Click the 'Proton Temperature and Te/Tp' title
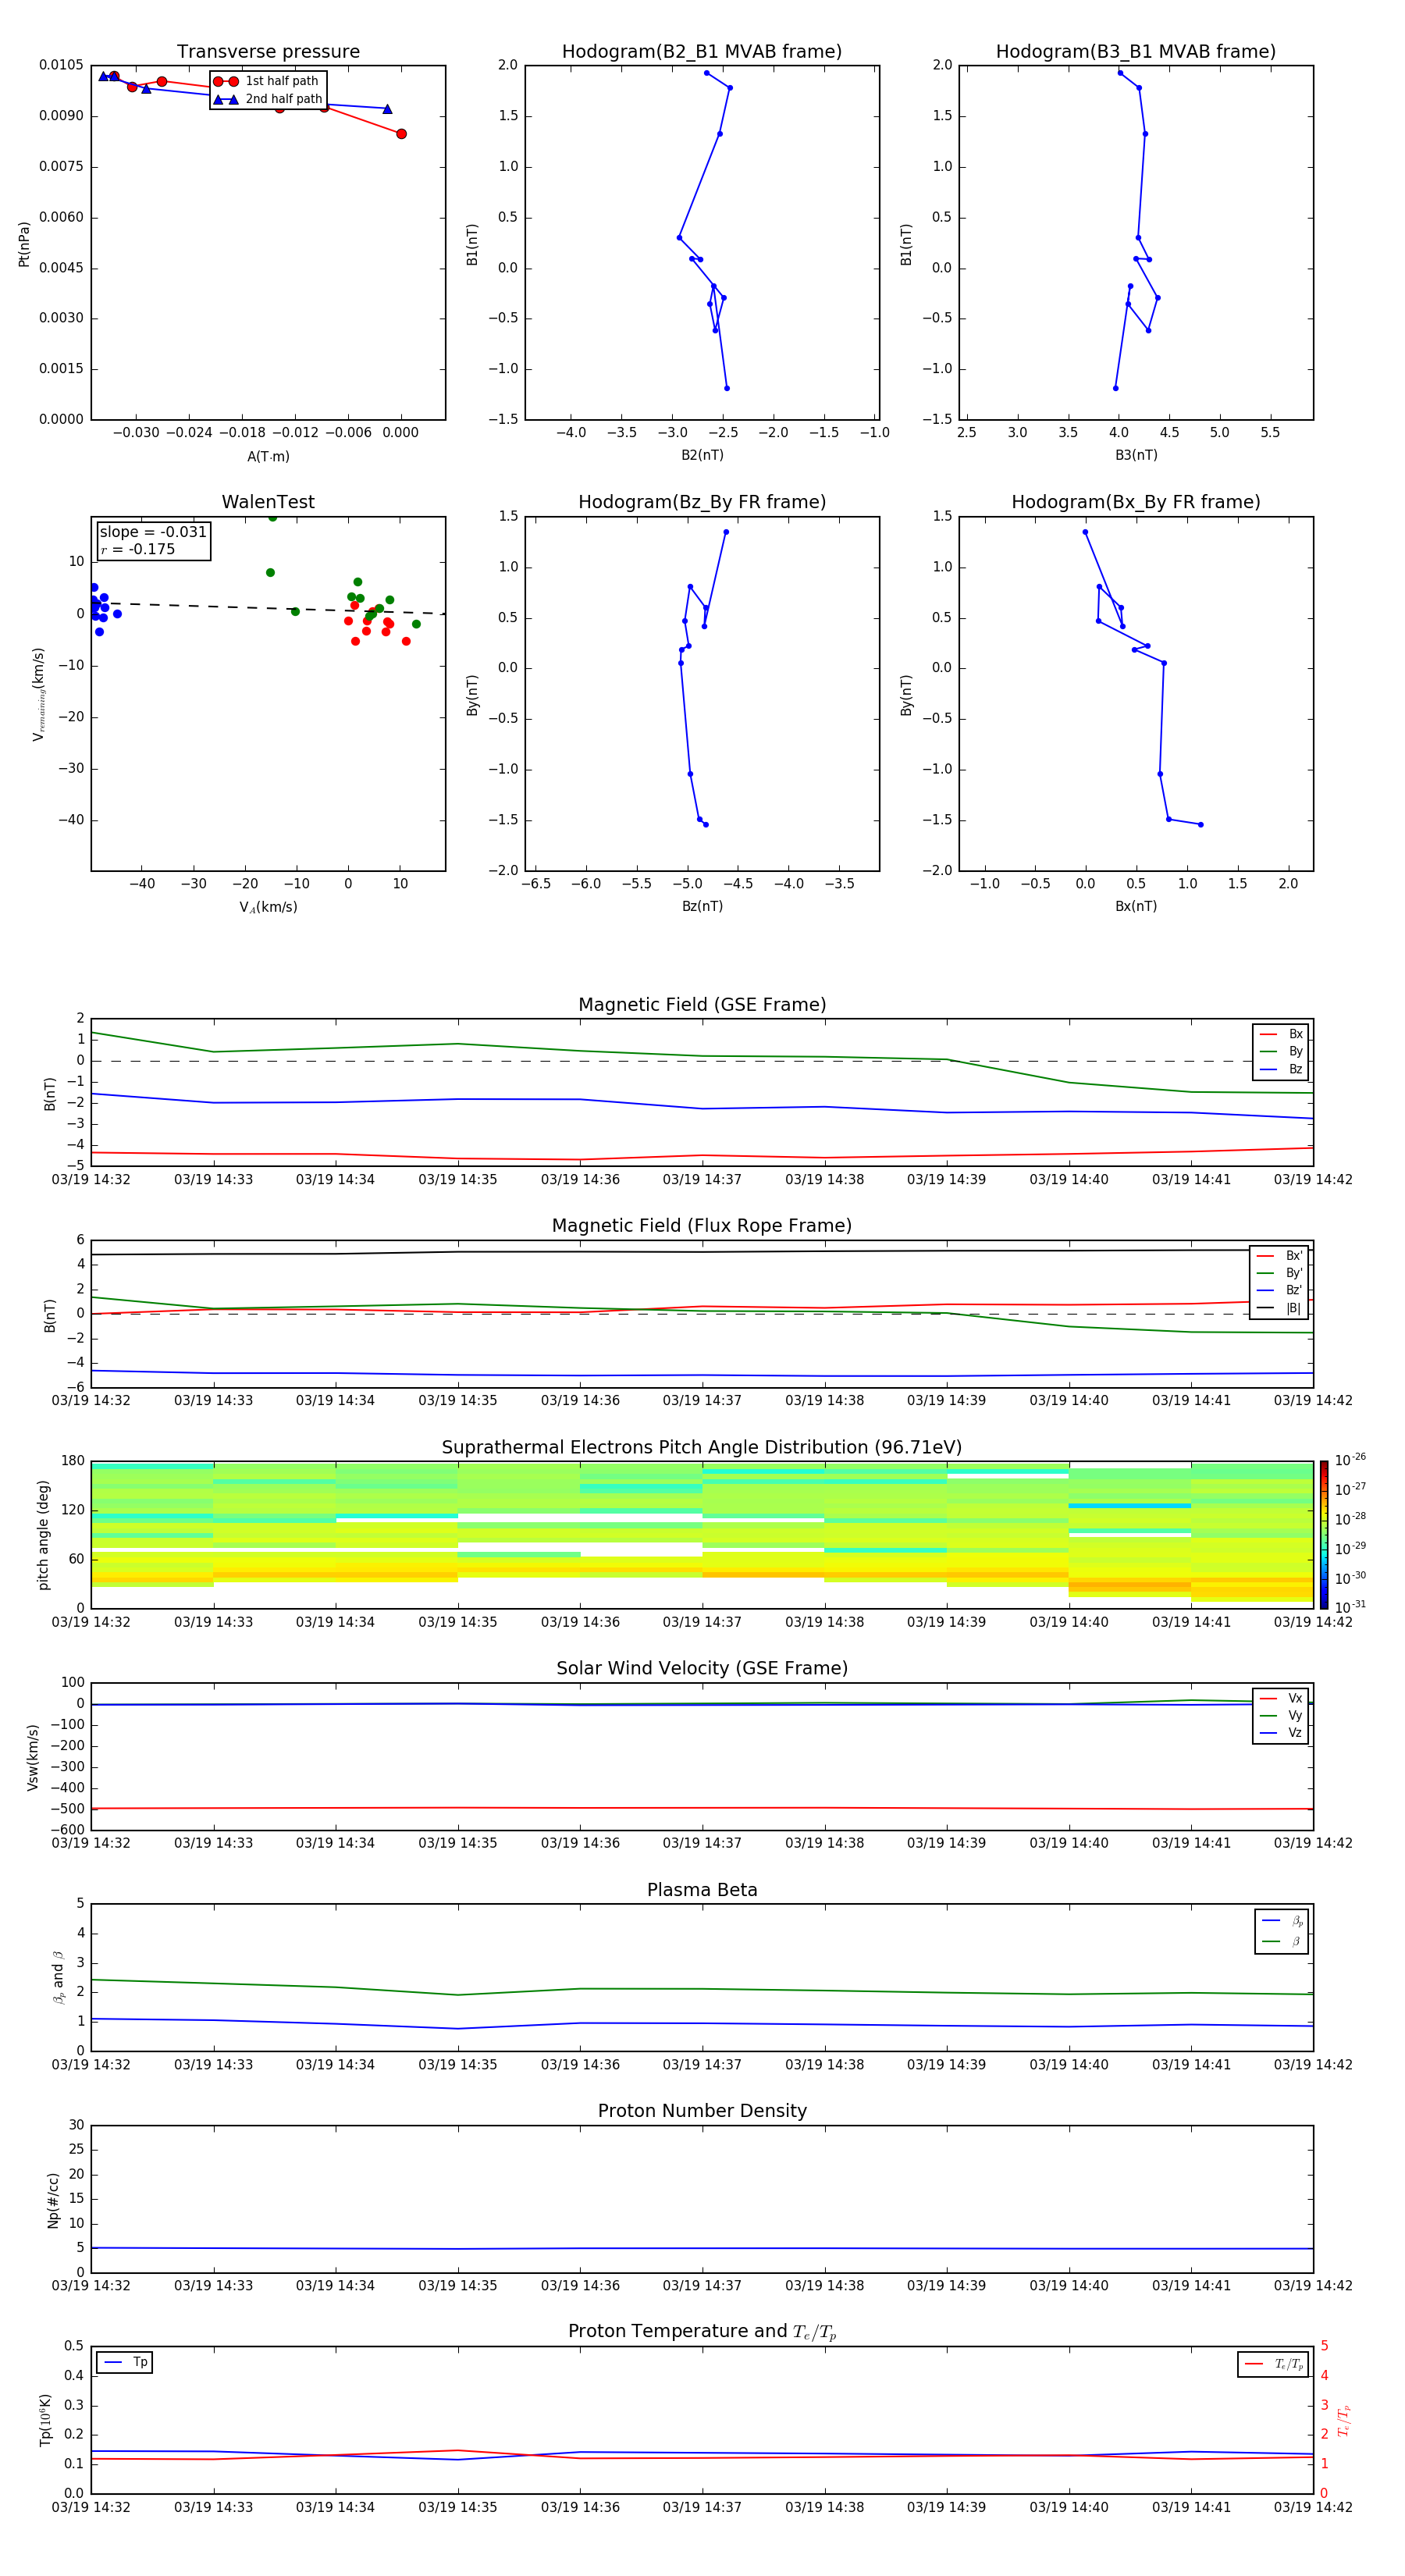The height and width of the screenshot is (2576, 1405). point(702,2332)
